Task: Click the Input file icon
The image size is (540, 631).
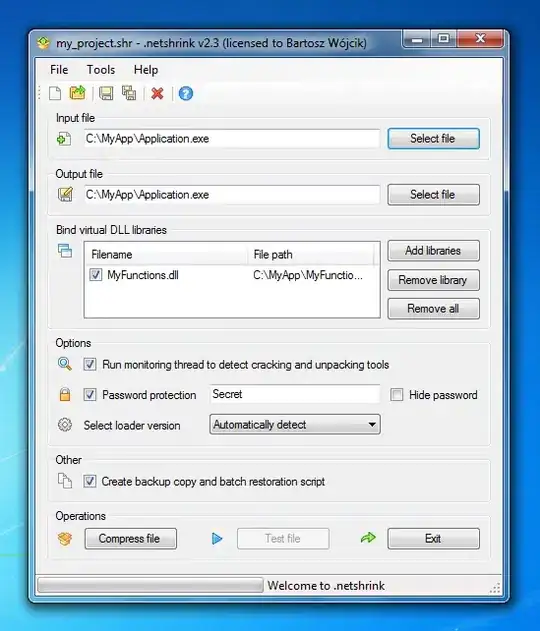Action: (64, 139)
